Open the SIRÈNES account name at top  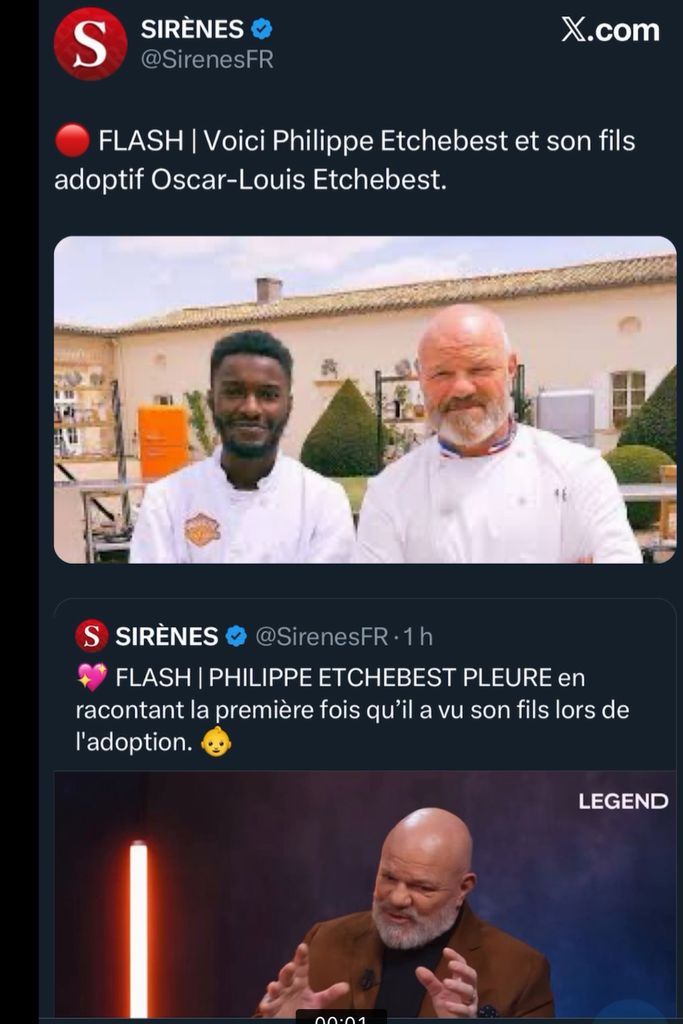192,28
